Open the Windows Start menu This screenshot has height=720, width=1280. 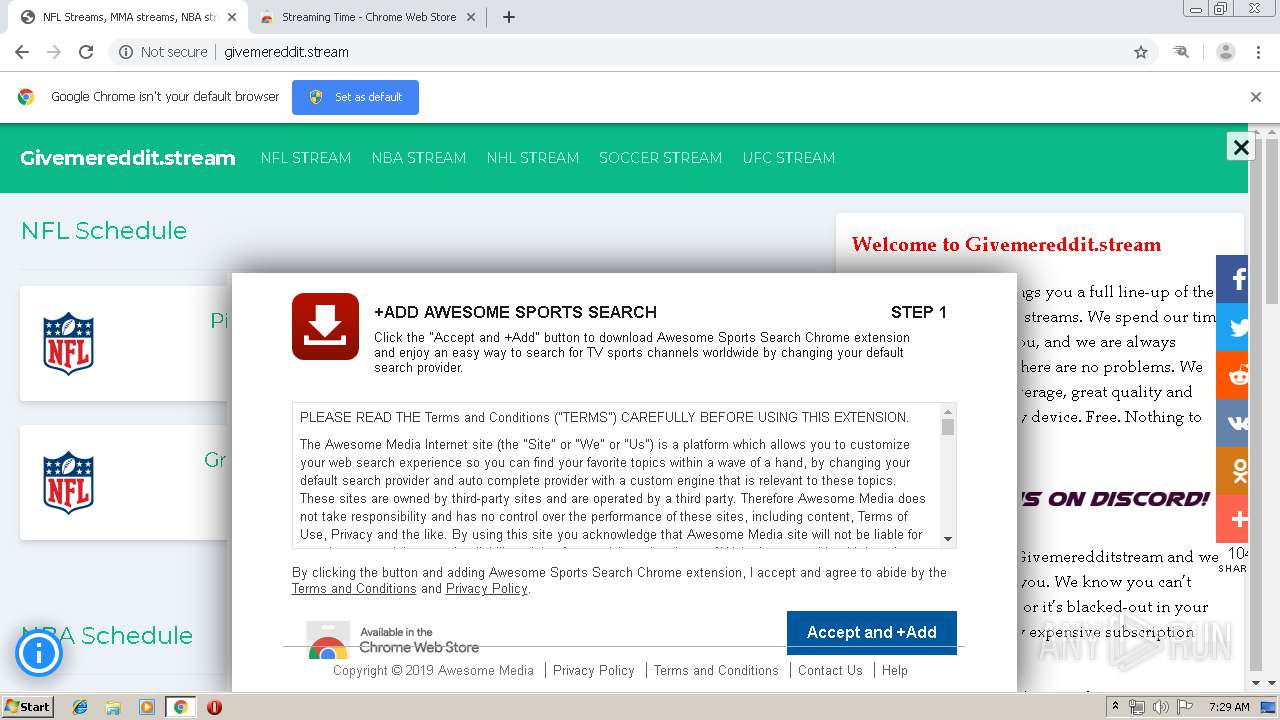click(x=28, y=706)
